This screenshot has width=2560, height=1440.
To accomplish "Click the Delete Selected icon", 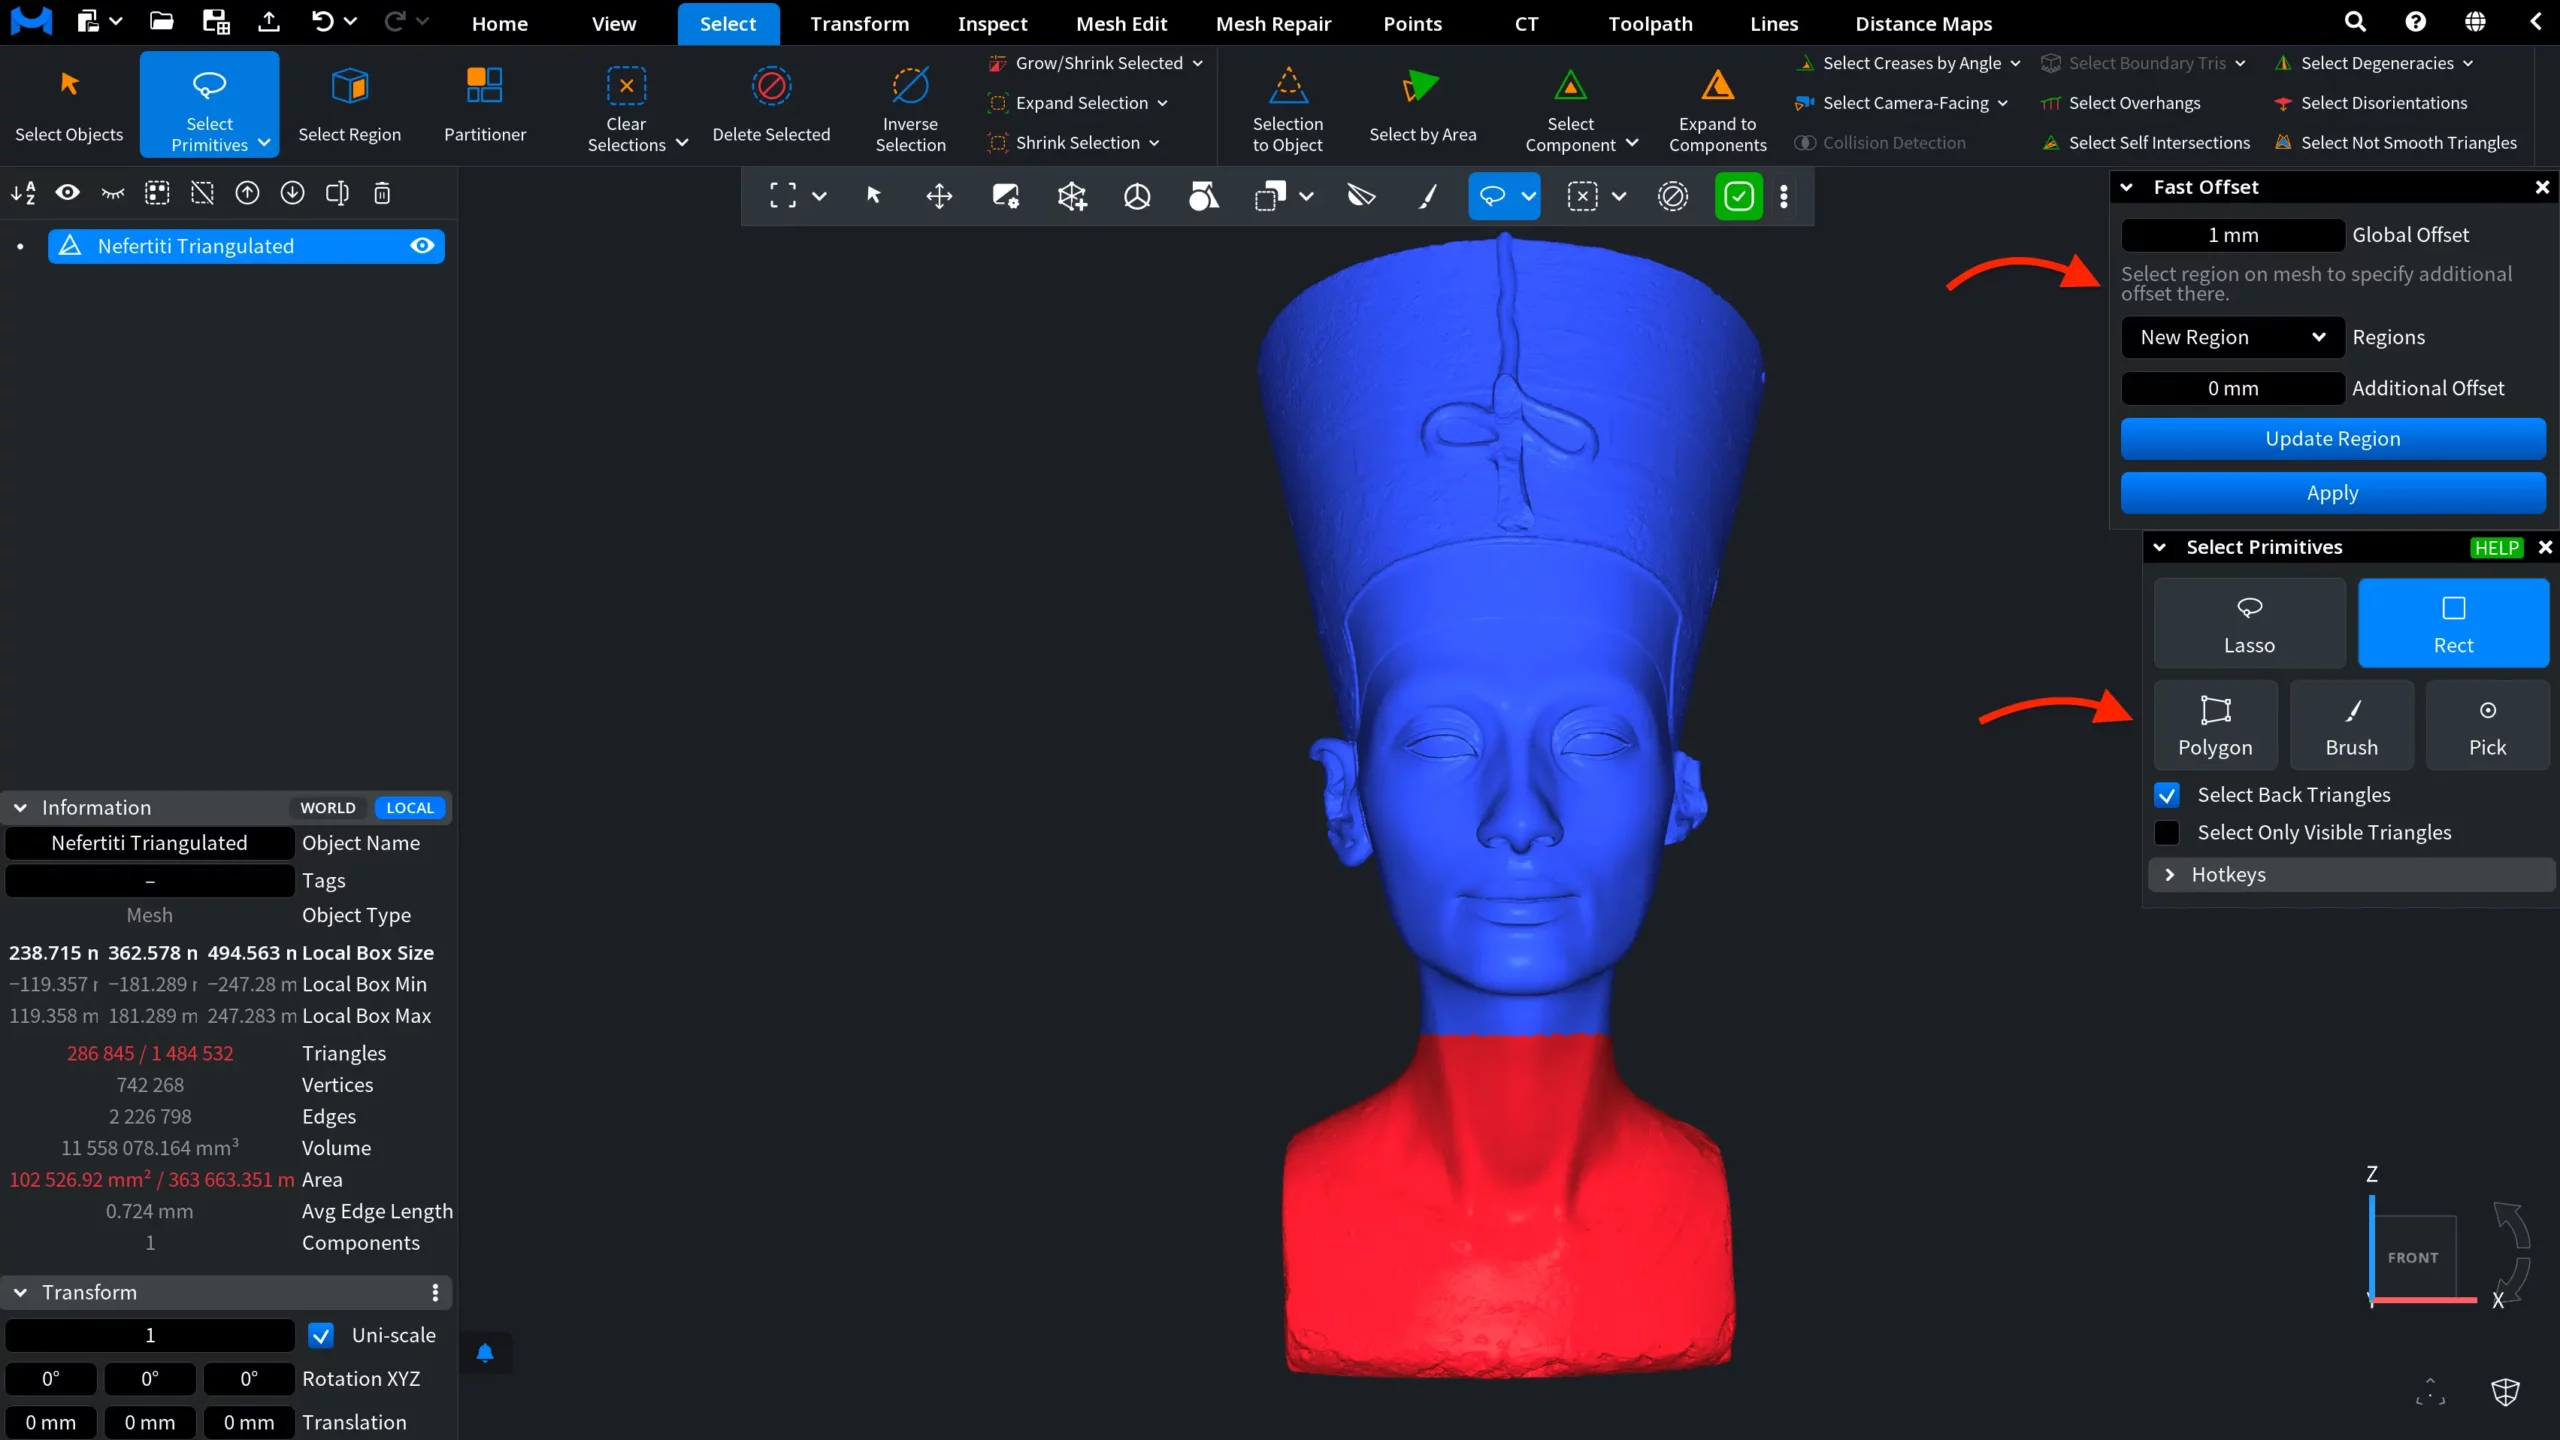I will (771, 86).
